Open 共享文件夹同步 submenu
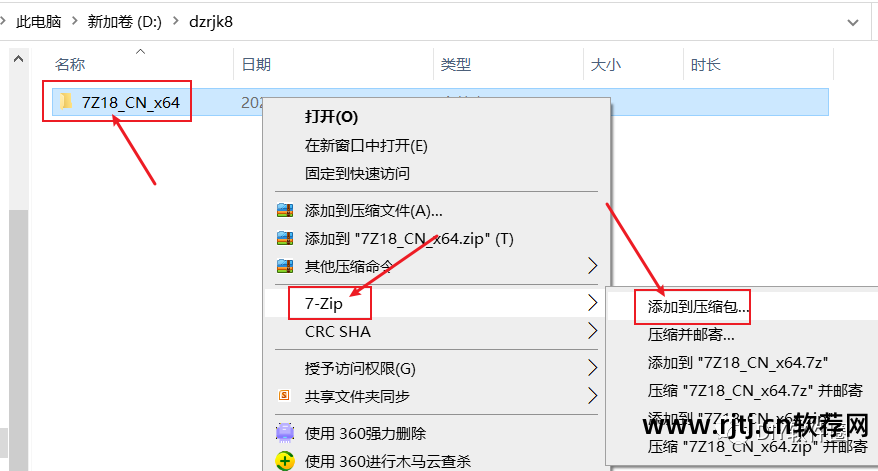The width and height of the screenshot is (878, 471). 357,397
